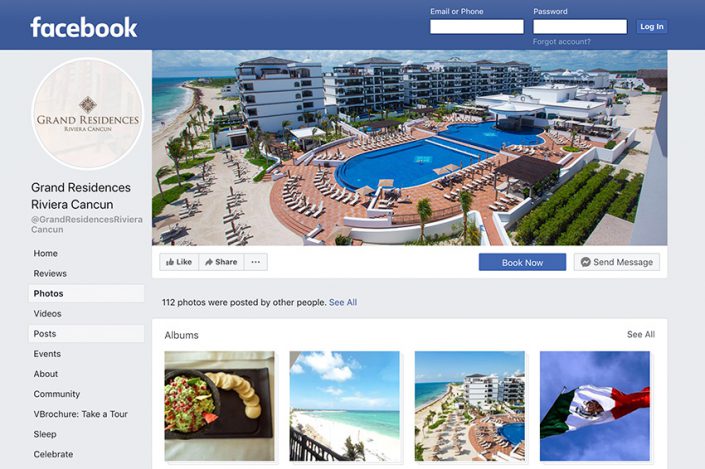Focus the Password input field
The image size is (705, 469).
[580, 27]
